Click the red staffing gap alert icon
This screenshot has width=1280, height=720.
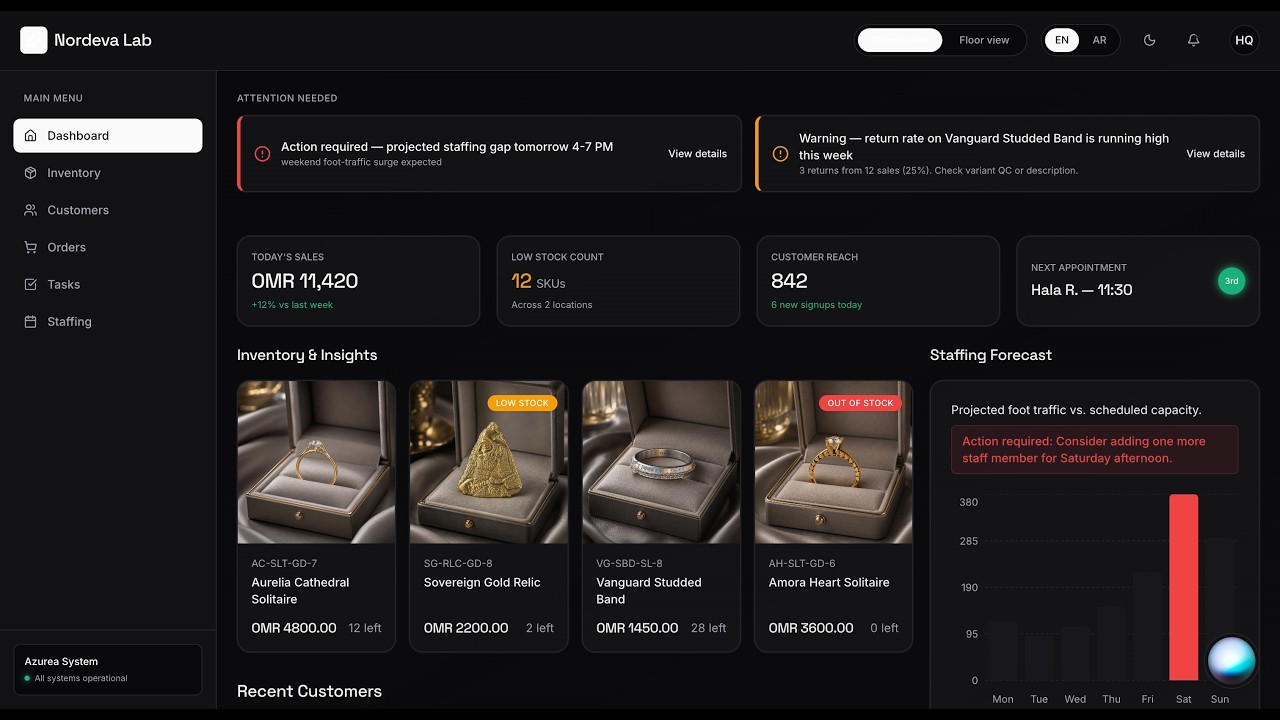point(262,154)
